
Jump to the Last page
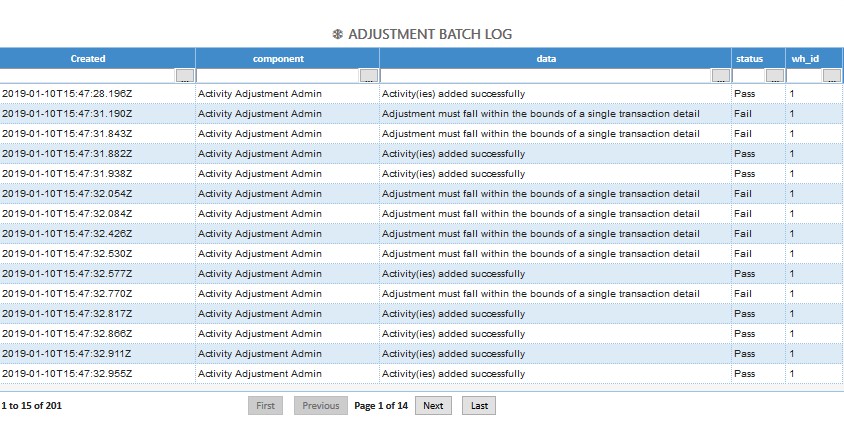479,406
